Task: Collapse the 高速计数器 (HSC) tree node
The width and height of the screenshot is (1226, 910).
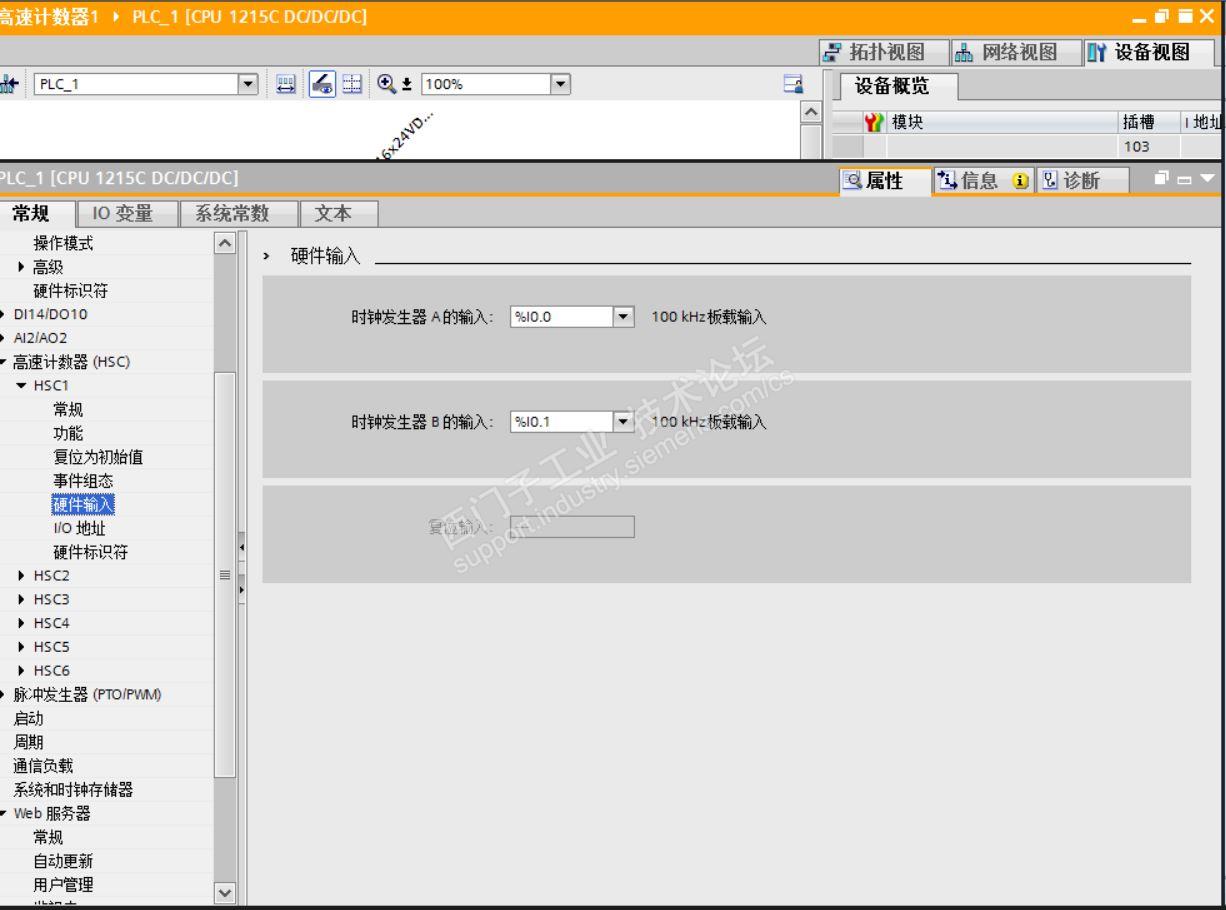Action: [4, 361]
